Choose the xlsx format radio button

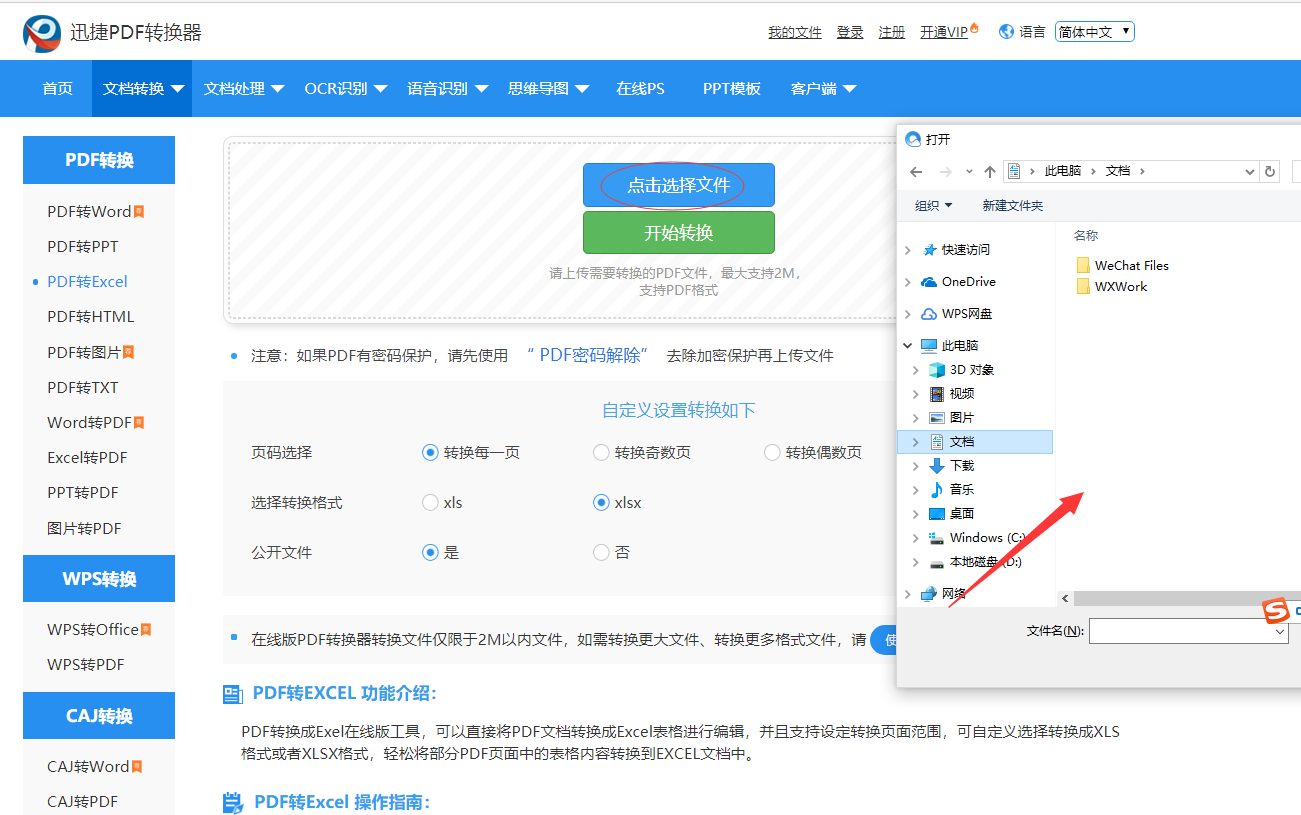tap(601, 502)
